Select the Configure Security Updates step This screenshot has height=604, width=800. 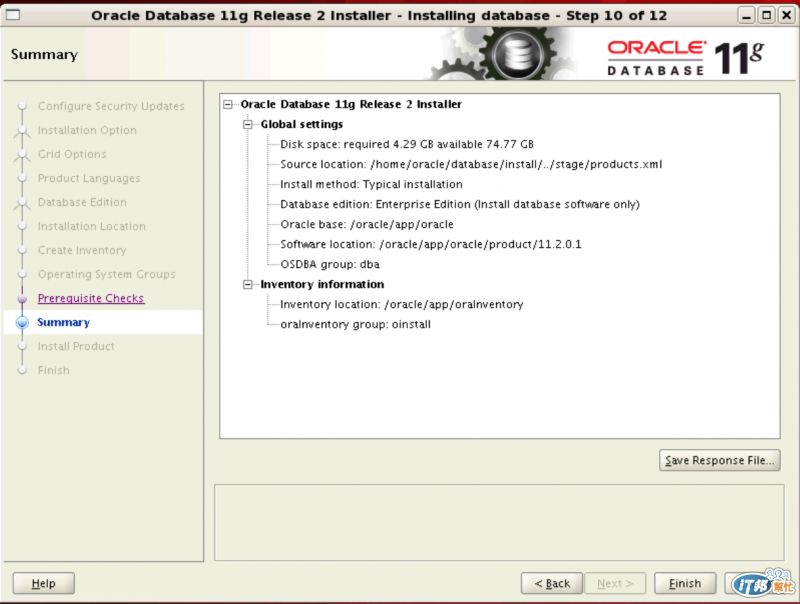111,106
